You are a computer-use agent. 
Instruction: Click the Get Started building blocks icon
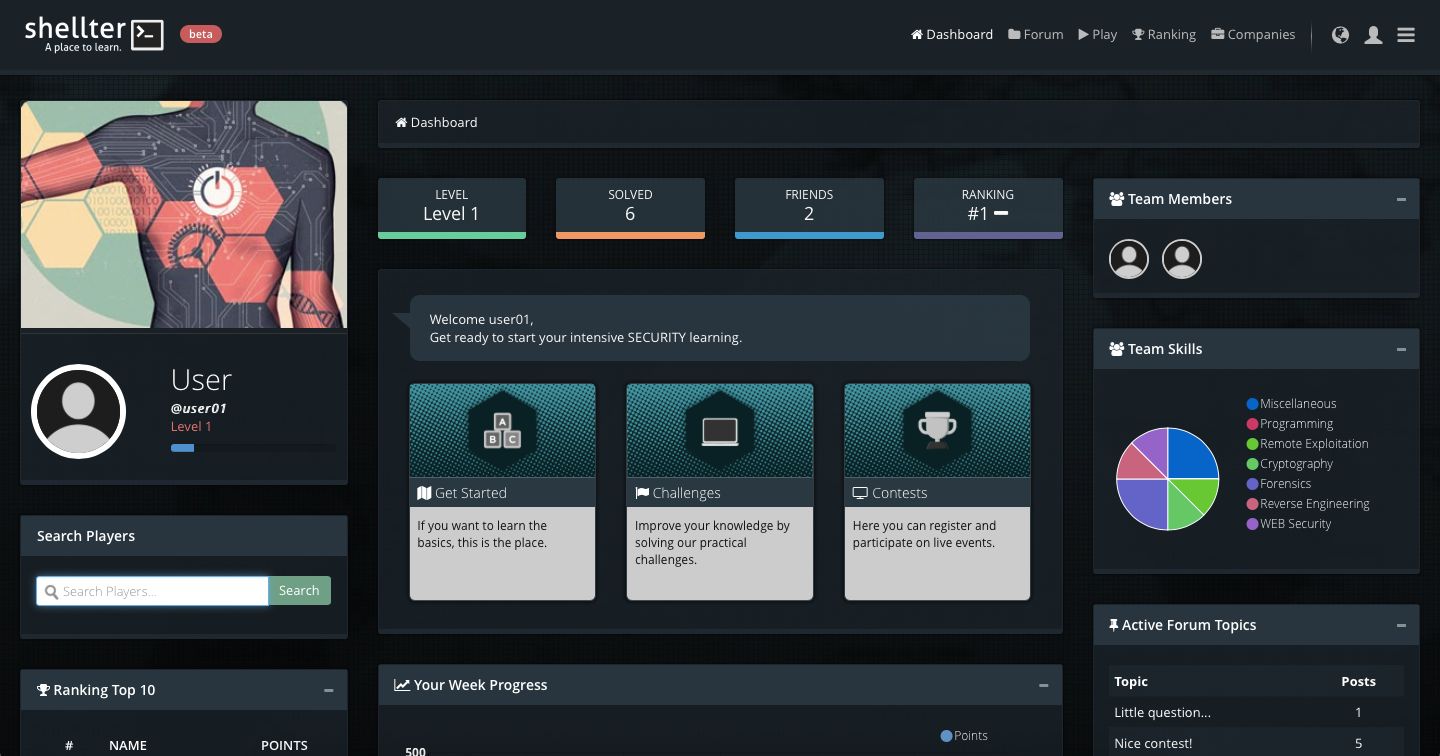502,430
